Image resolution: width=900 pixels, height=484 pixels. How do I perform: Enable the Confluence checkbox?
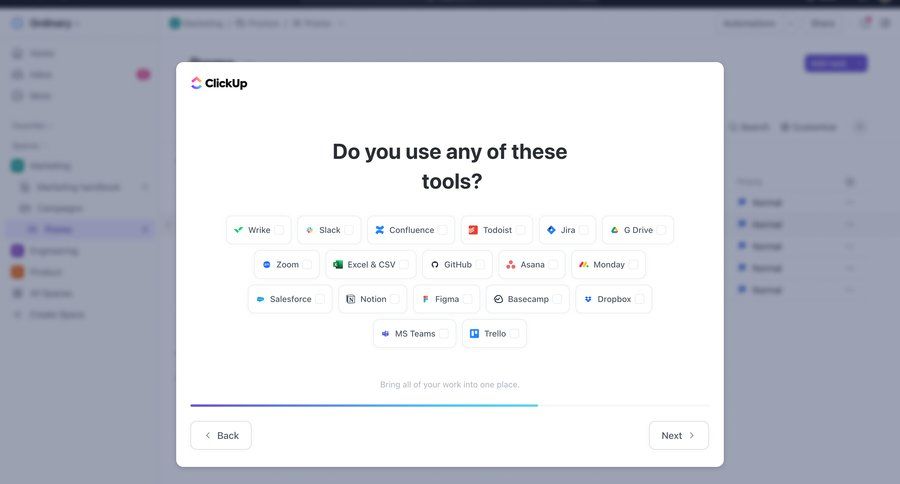[443, 230]
